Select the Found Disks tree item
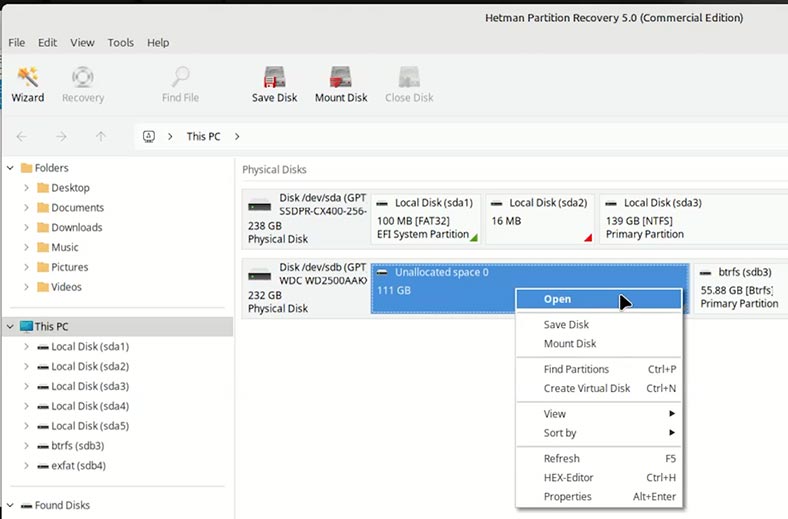Screen dimensions: 788x519 56,505
